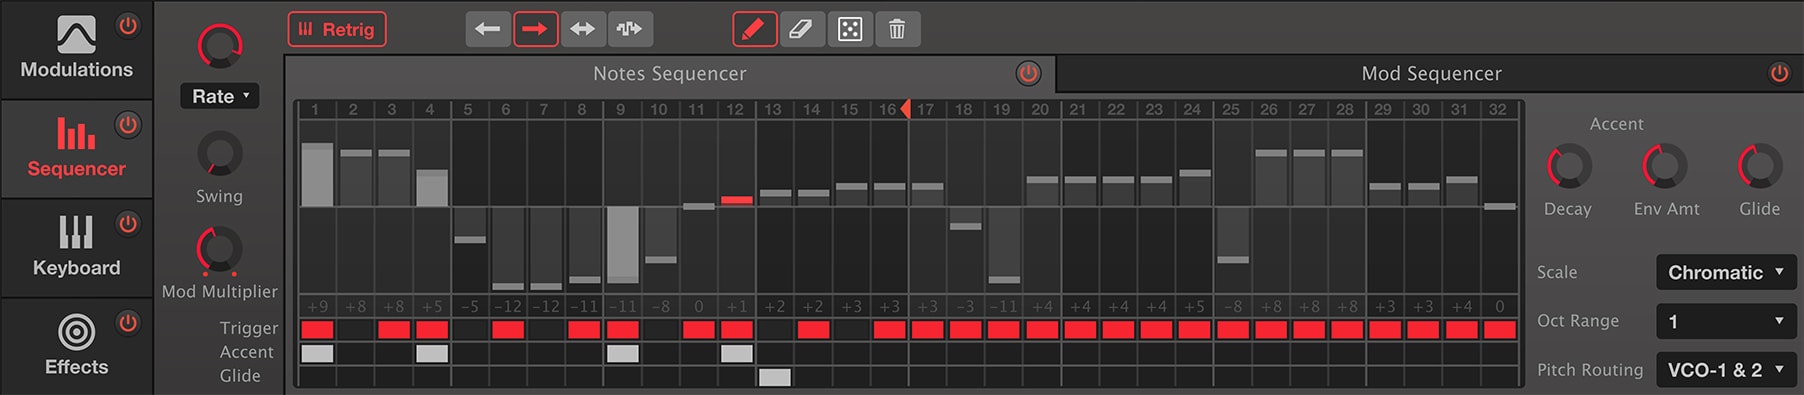Open the Rate mode selector
This screenshot has height=395, width=1804.
[220, 96]
